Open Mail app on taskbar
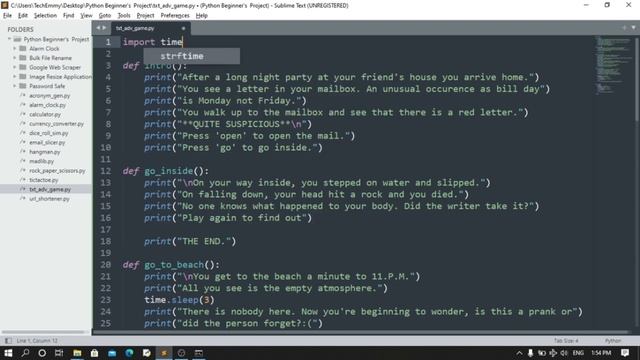The image size is (640, 360). tap(112, 353)
